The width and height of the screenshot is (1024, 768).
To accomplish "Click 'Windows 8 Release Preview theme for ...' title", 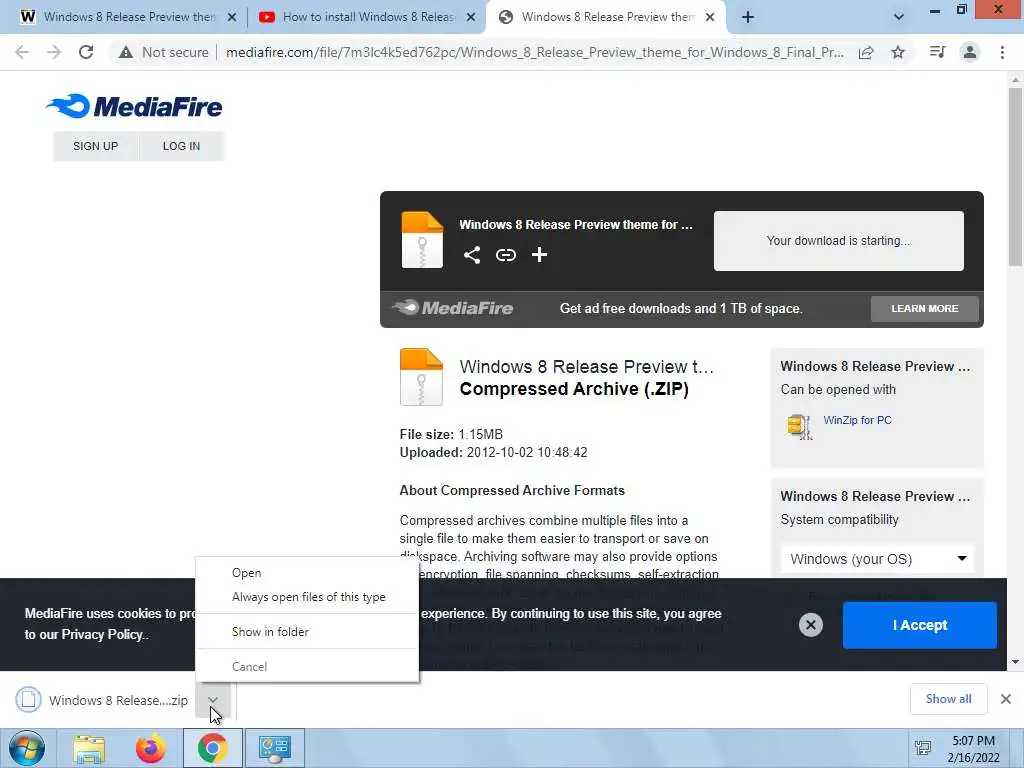I will [x=575, y=225].
